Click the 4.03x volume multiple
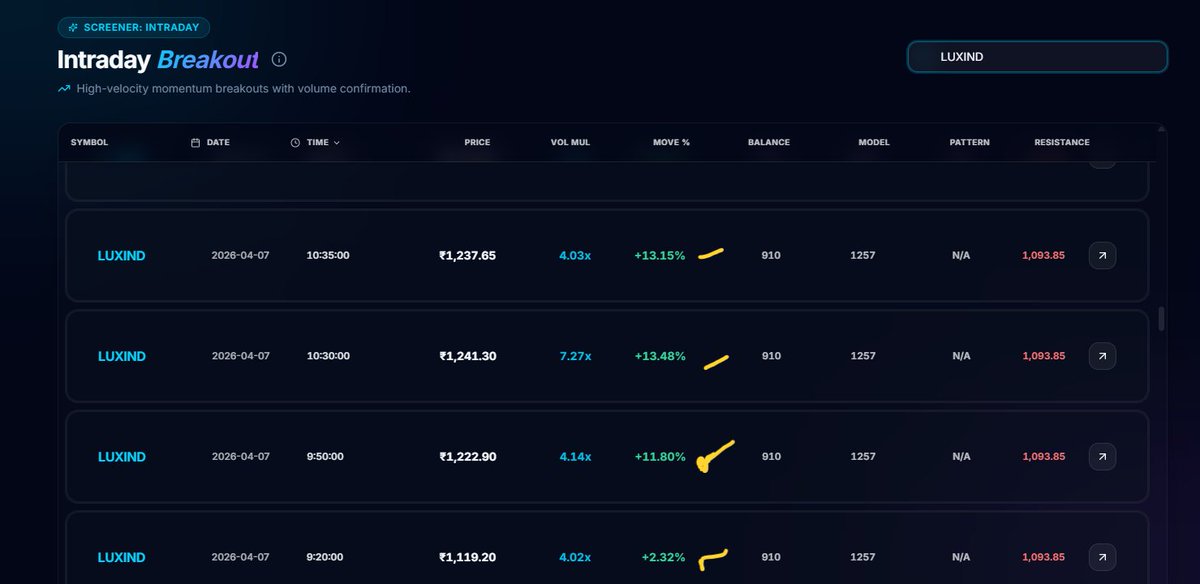1200x584 pixels. click(x=575, y=256)
